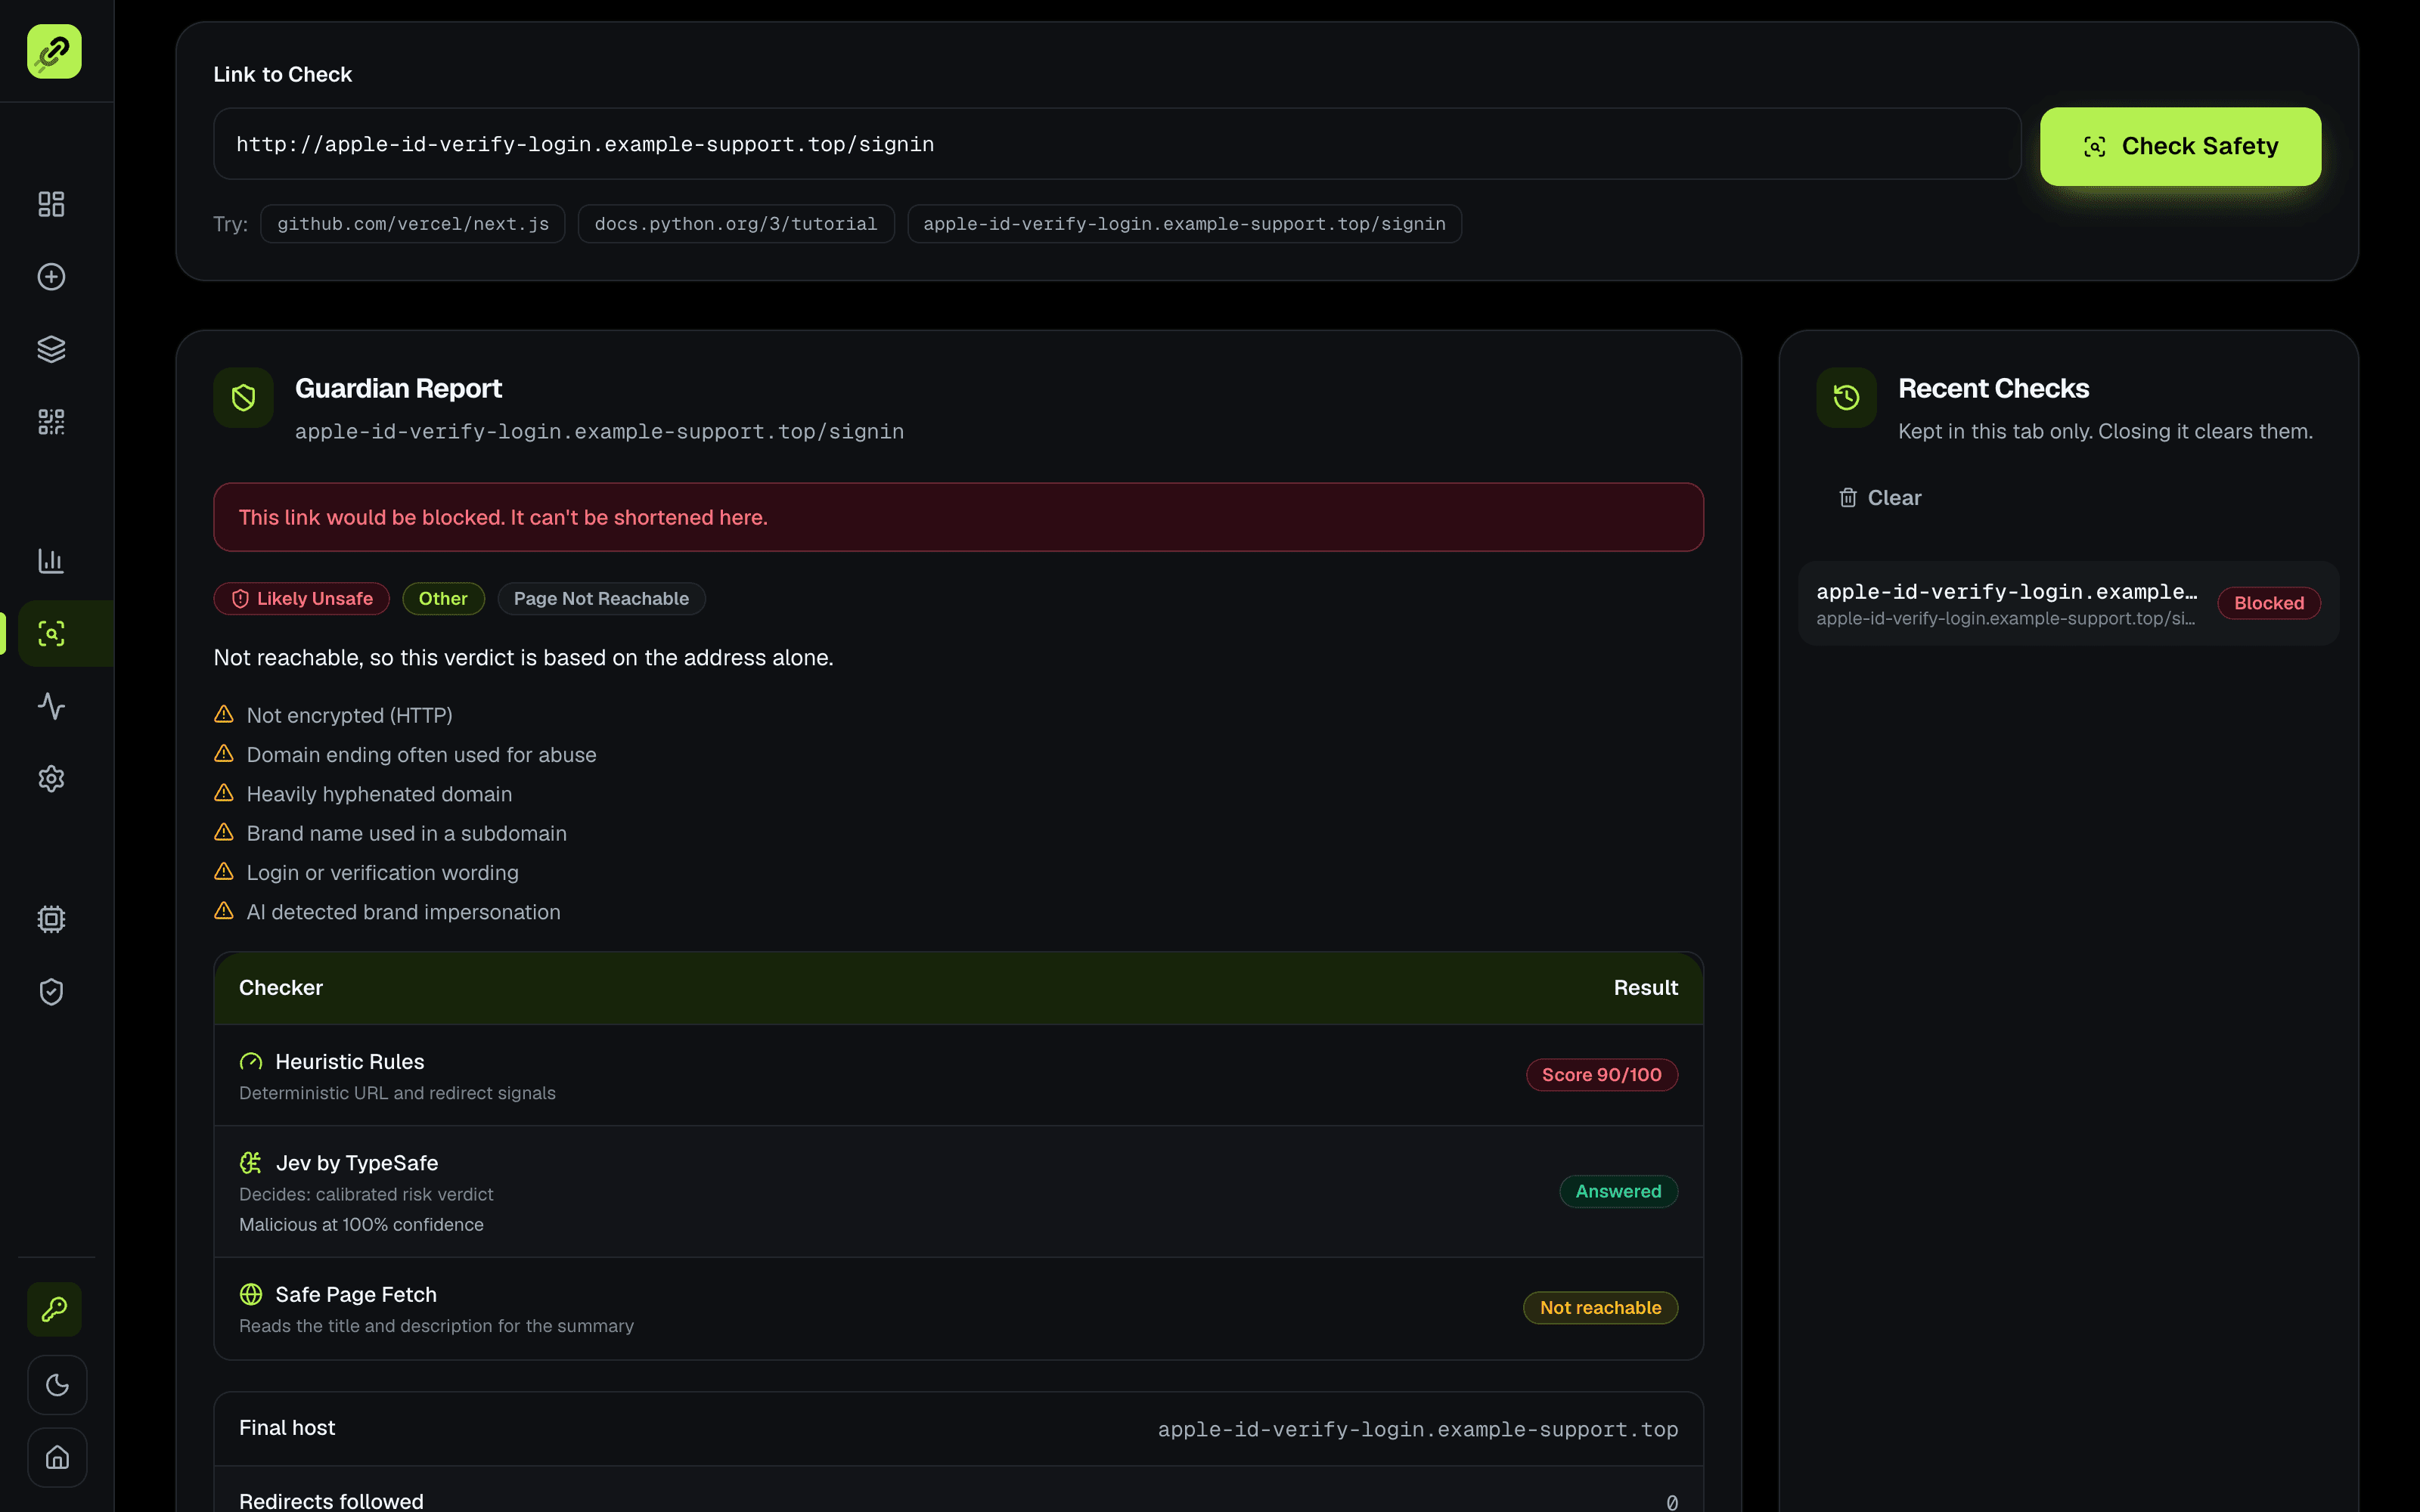Open the dashboard grid icon in sidebar

[x=51, y=204]
